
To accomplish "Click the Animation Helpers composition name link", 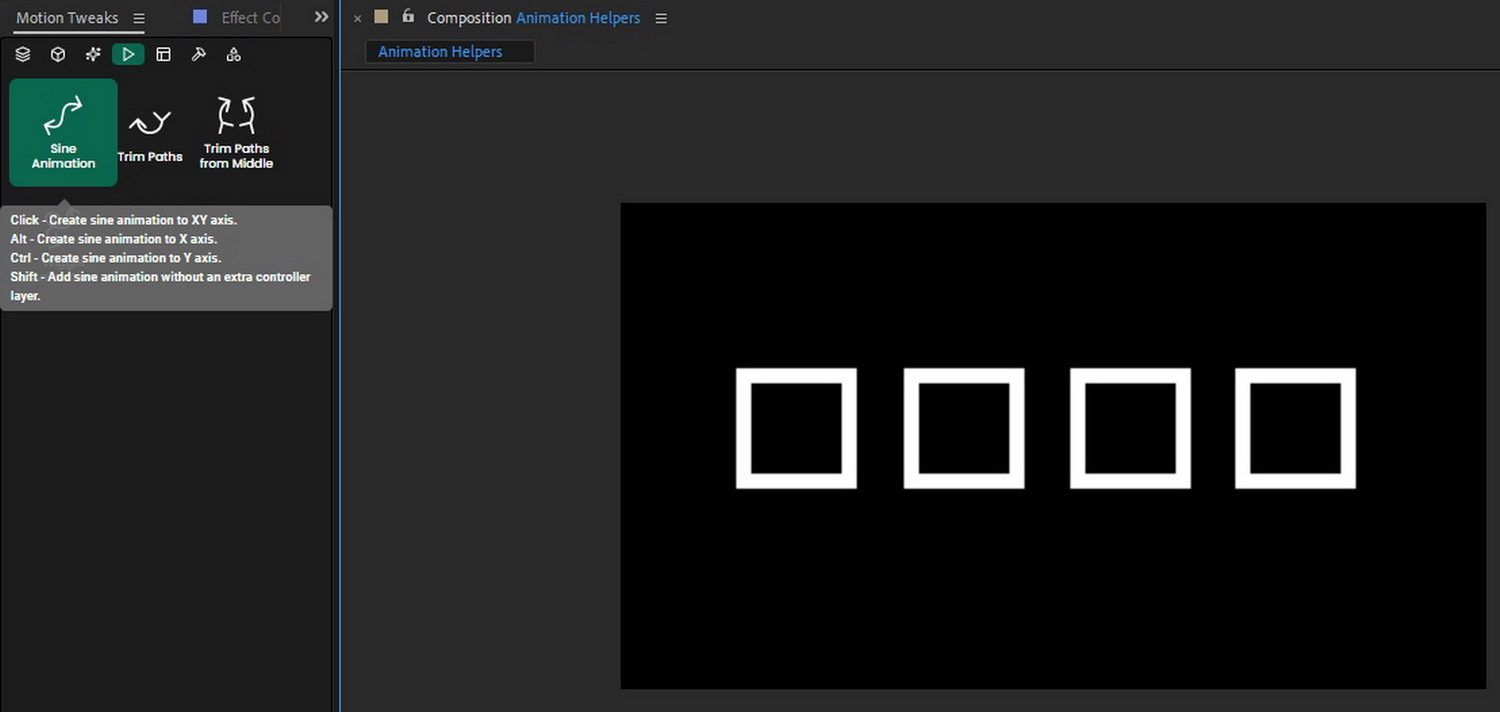I will 578,17.
